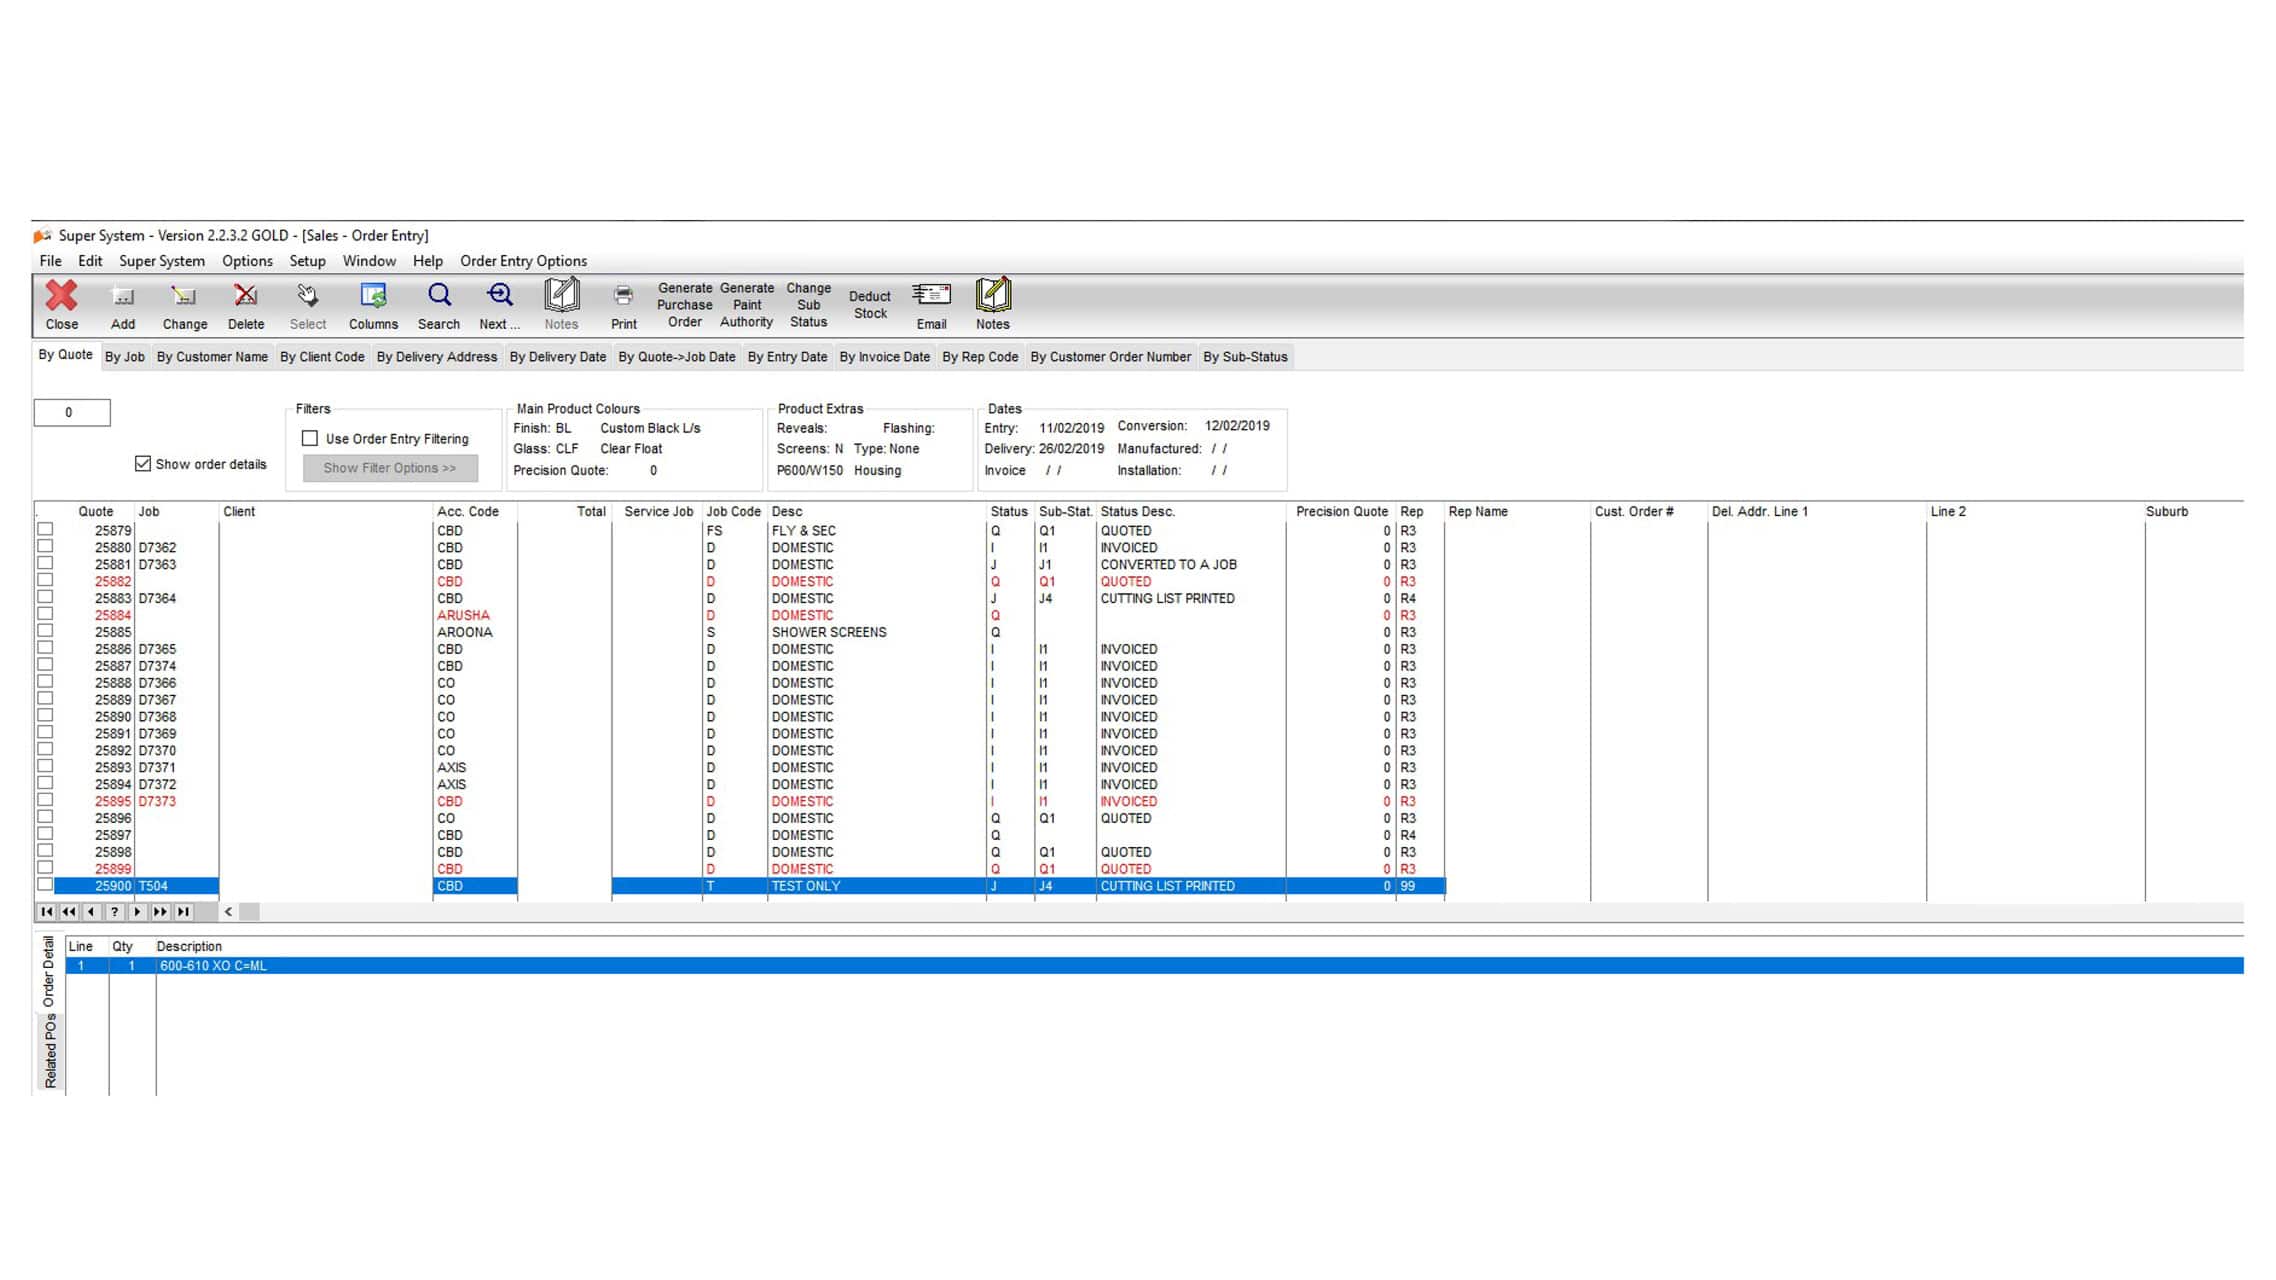Click the quote number input field

(72, 412)
